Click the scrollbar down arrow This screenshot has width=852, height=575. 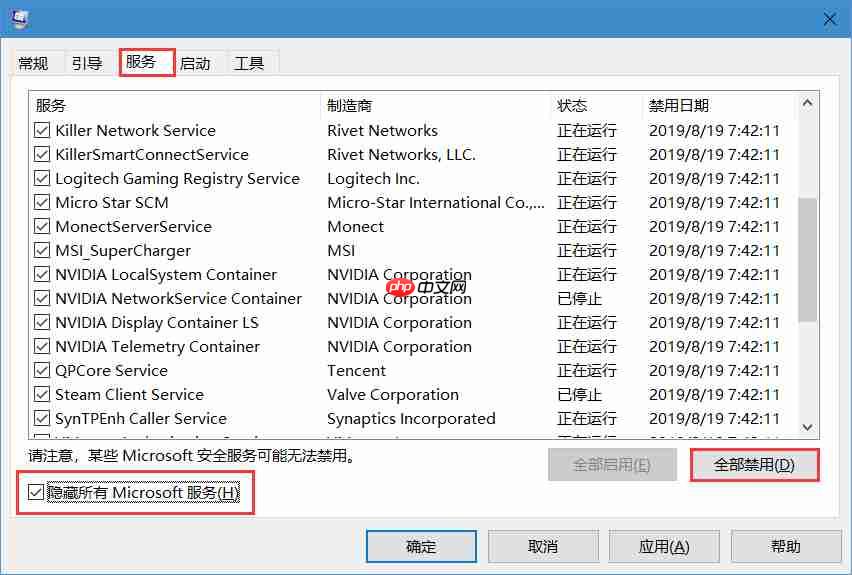(807, 427)
